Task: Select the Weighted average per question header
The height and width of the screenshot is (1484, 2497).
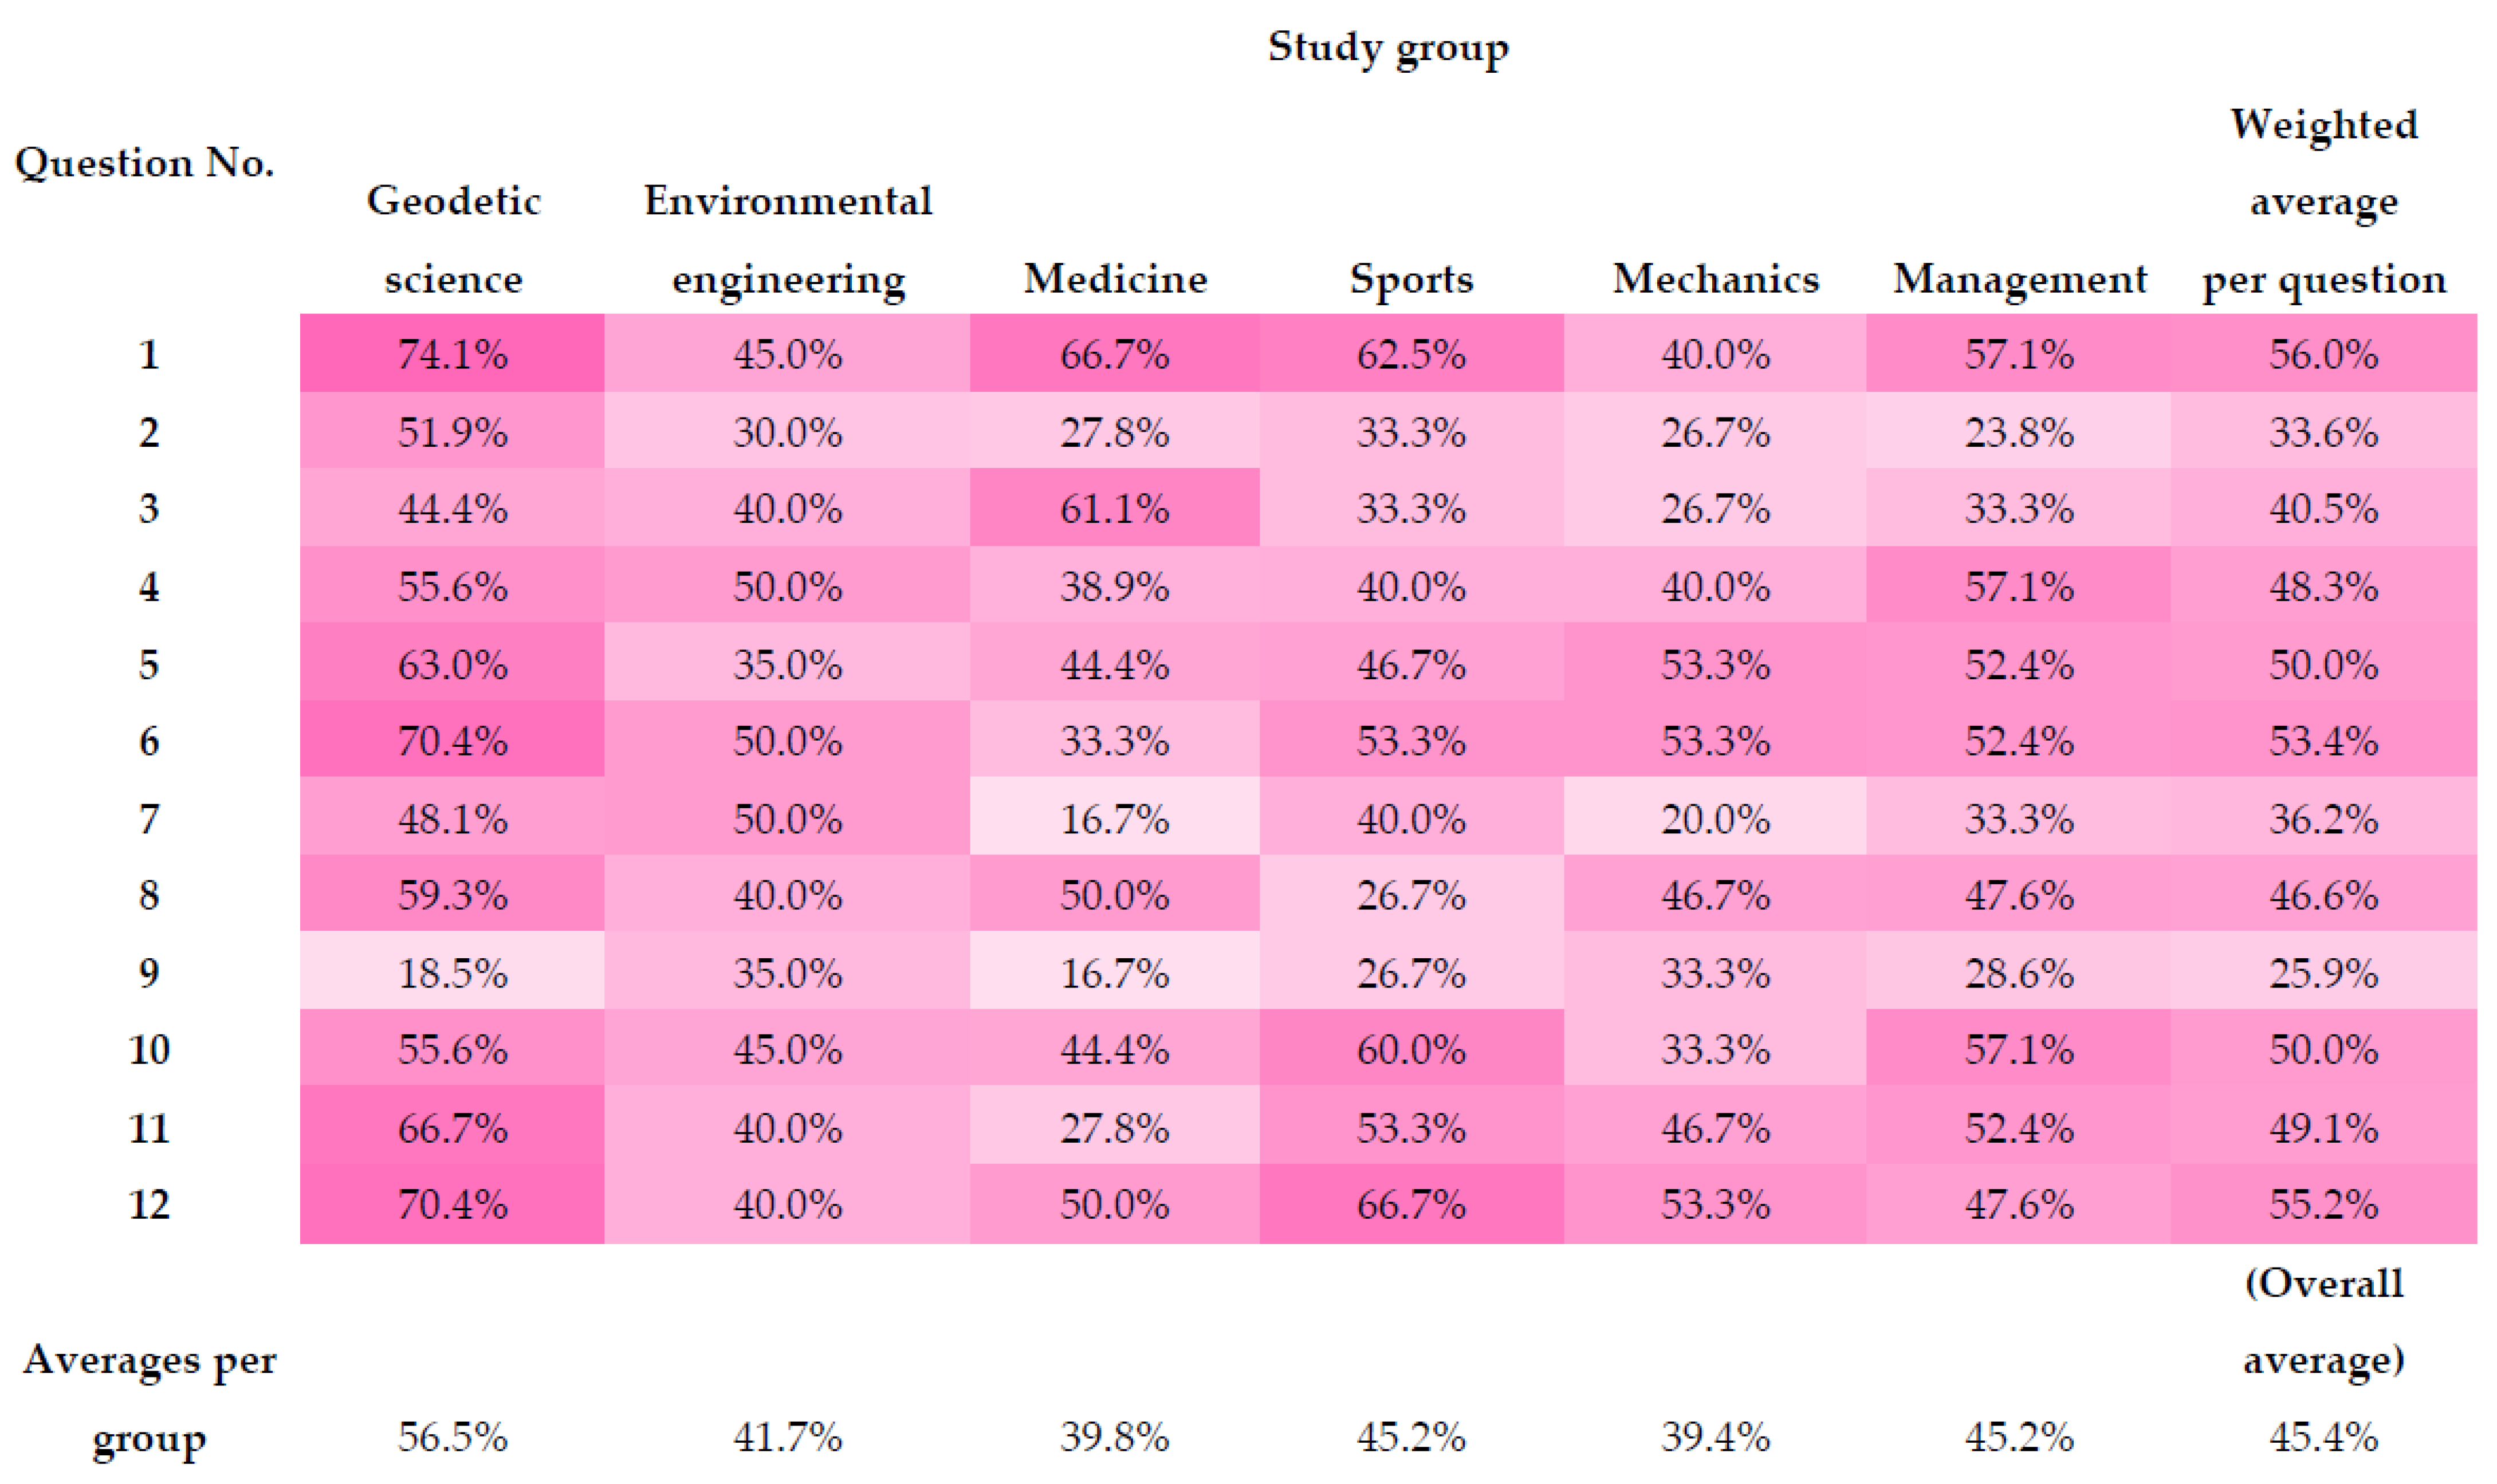Action: pos(2324,202)
